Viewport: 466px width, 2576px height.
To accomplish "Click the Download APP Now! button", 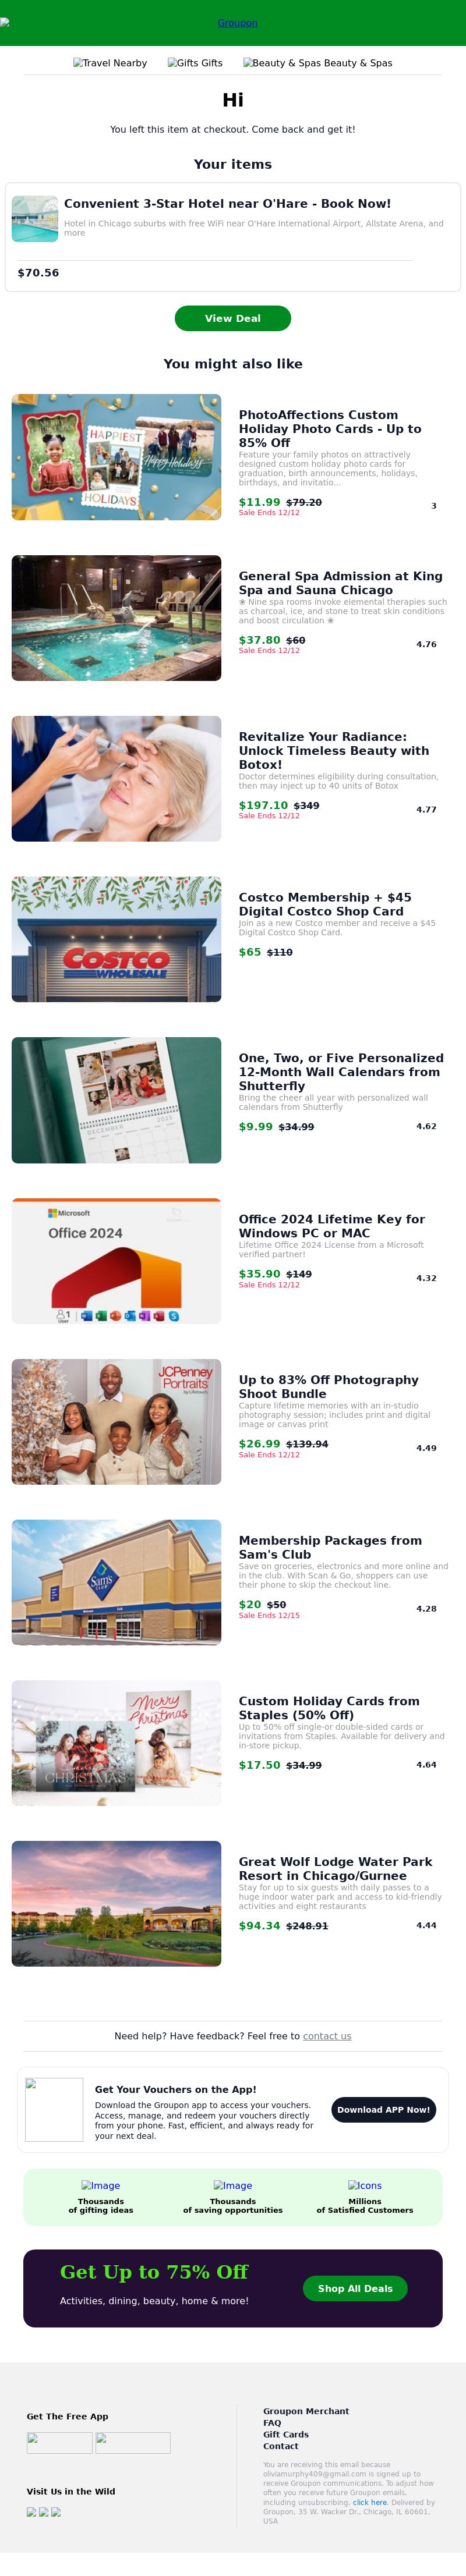I will tap(383, 2110).
